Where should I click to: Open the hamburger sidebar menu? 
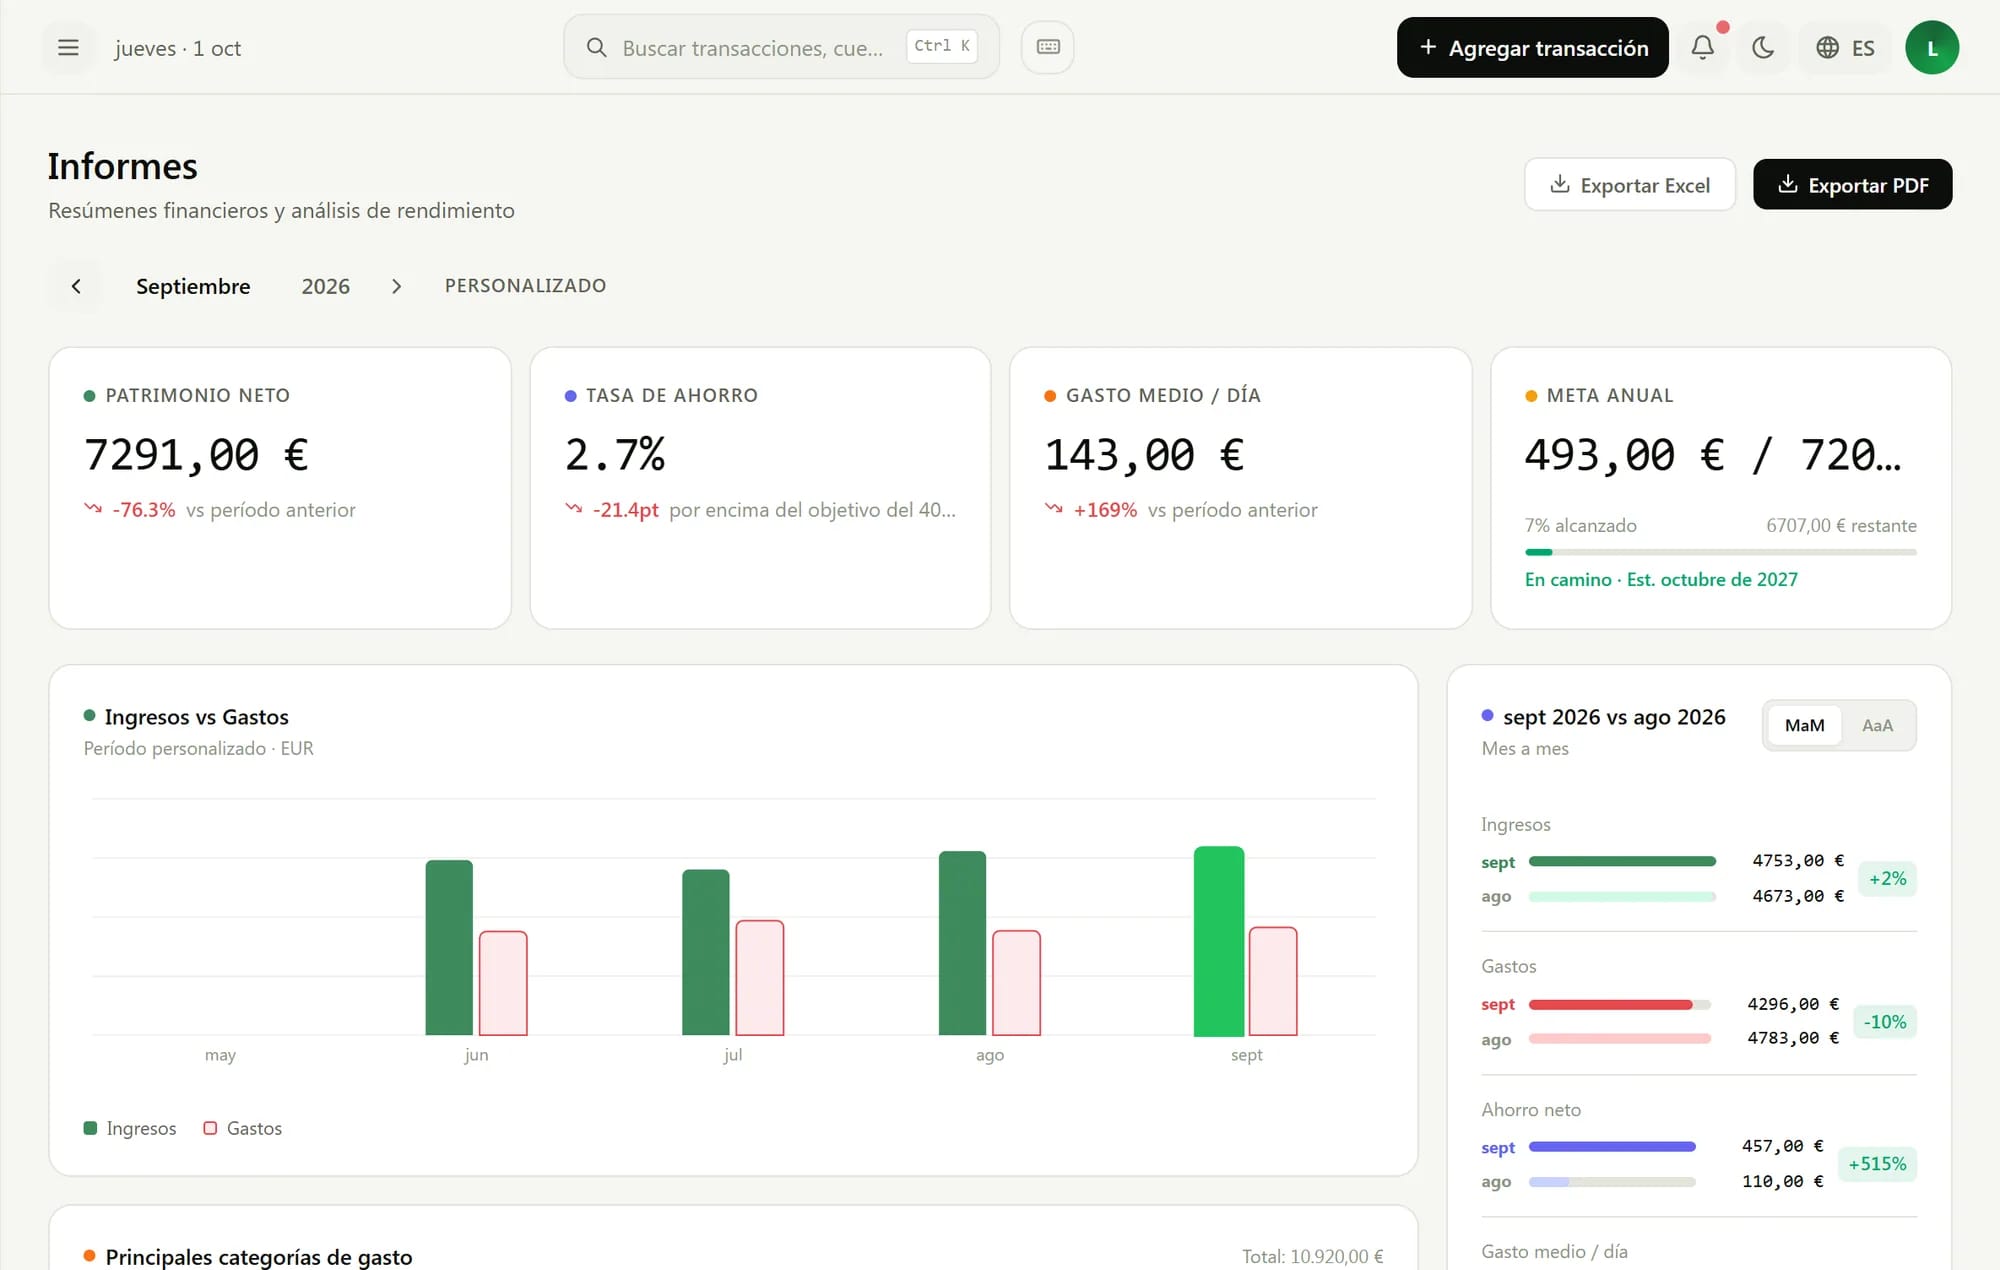[68, 47]
